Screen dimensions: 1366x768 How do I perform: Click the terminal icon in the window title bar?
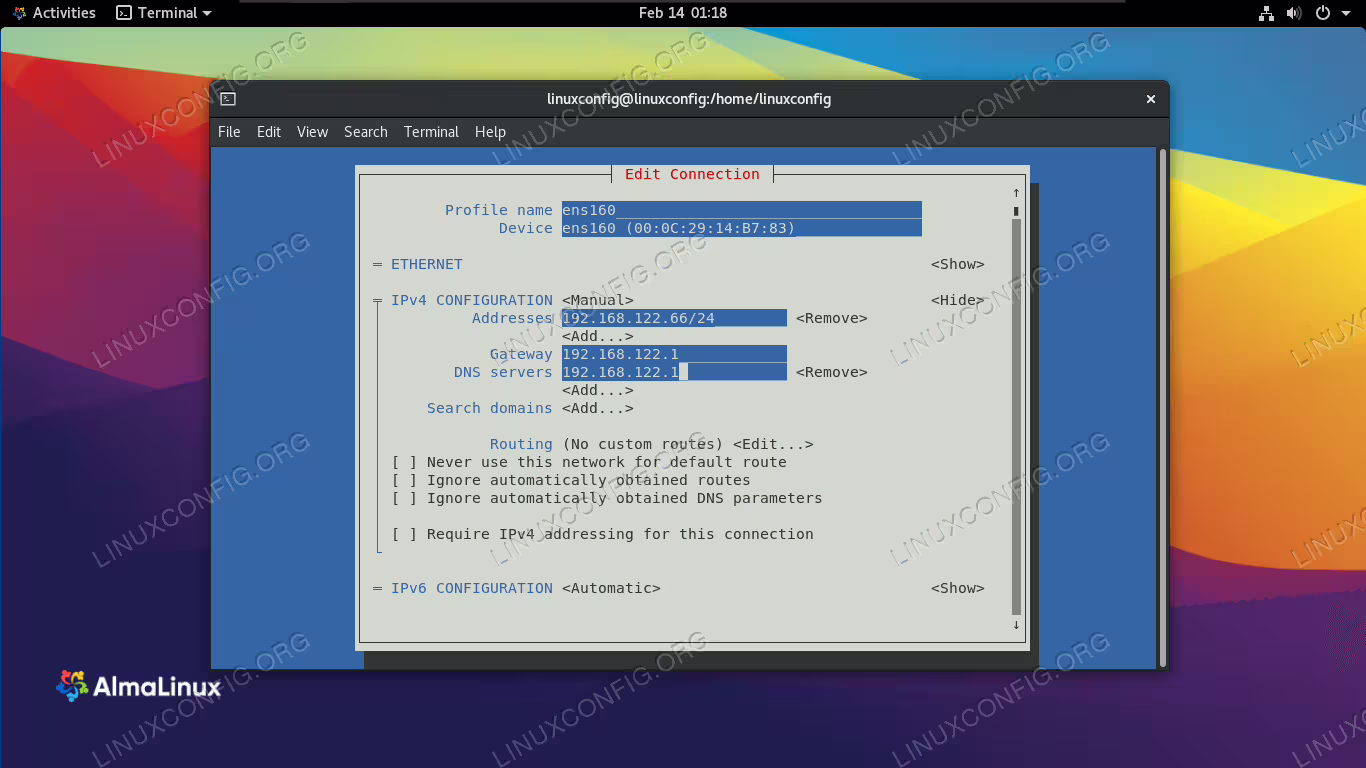click(x=228, y=99)
